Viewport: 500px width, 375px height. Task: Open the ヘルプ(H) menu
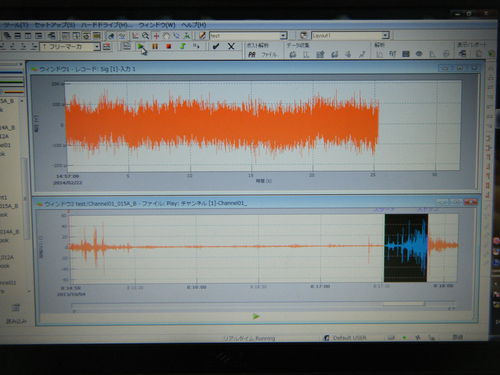pyautogui.click(x=194, y=25)
